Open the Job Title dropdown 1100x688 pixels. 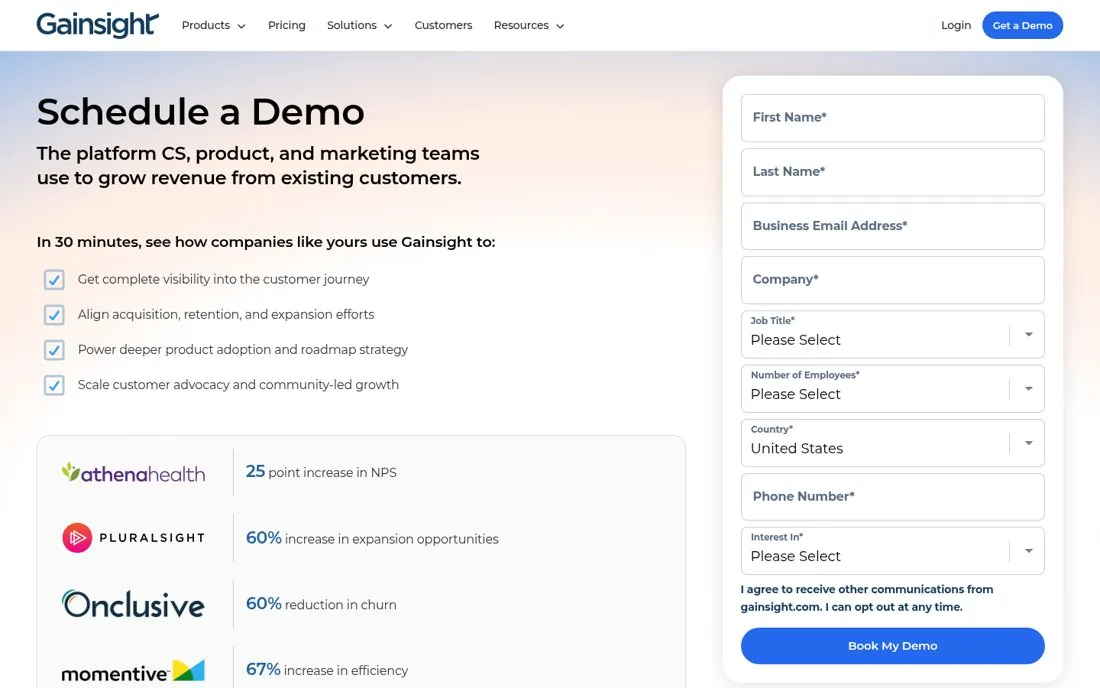click(x=892, y=335)
